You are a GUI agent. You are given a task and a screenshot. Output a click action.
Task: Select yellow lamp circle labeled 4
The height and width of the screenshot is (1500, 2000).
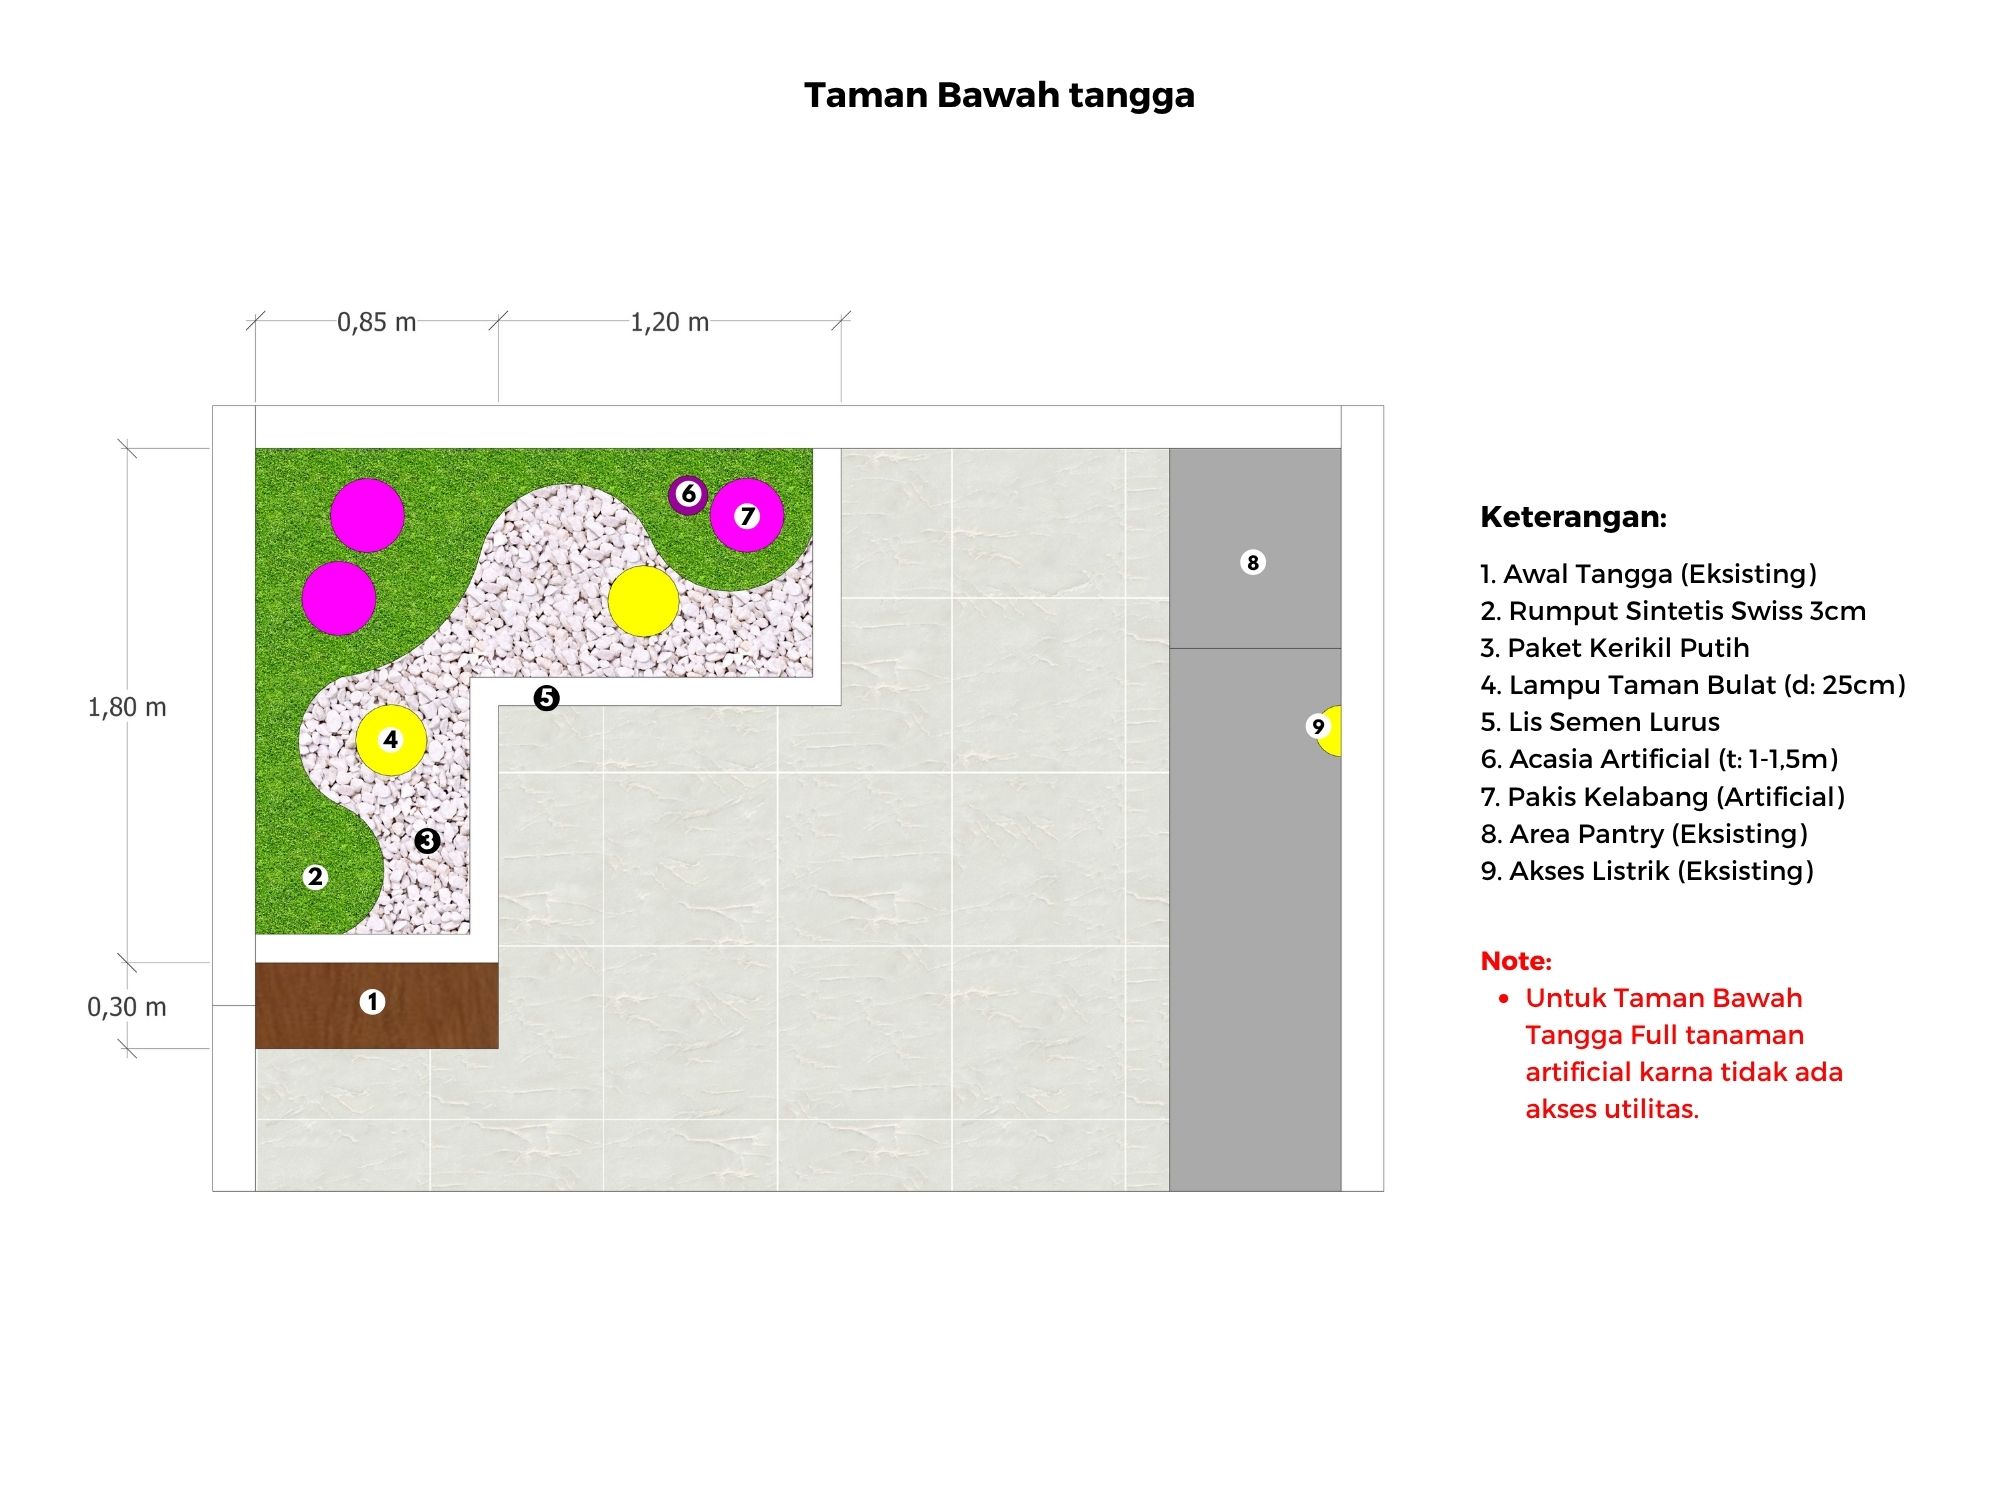[x=391, y=740]
